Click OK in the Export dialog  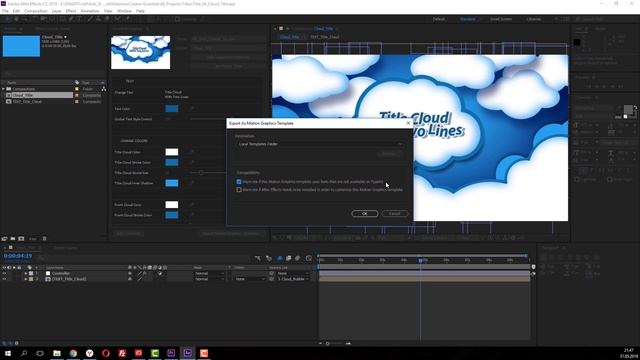pyautogui.click(x=364, y=213)
